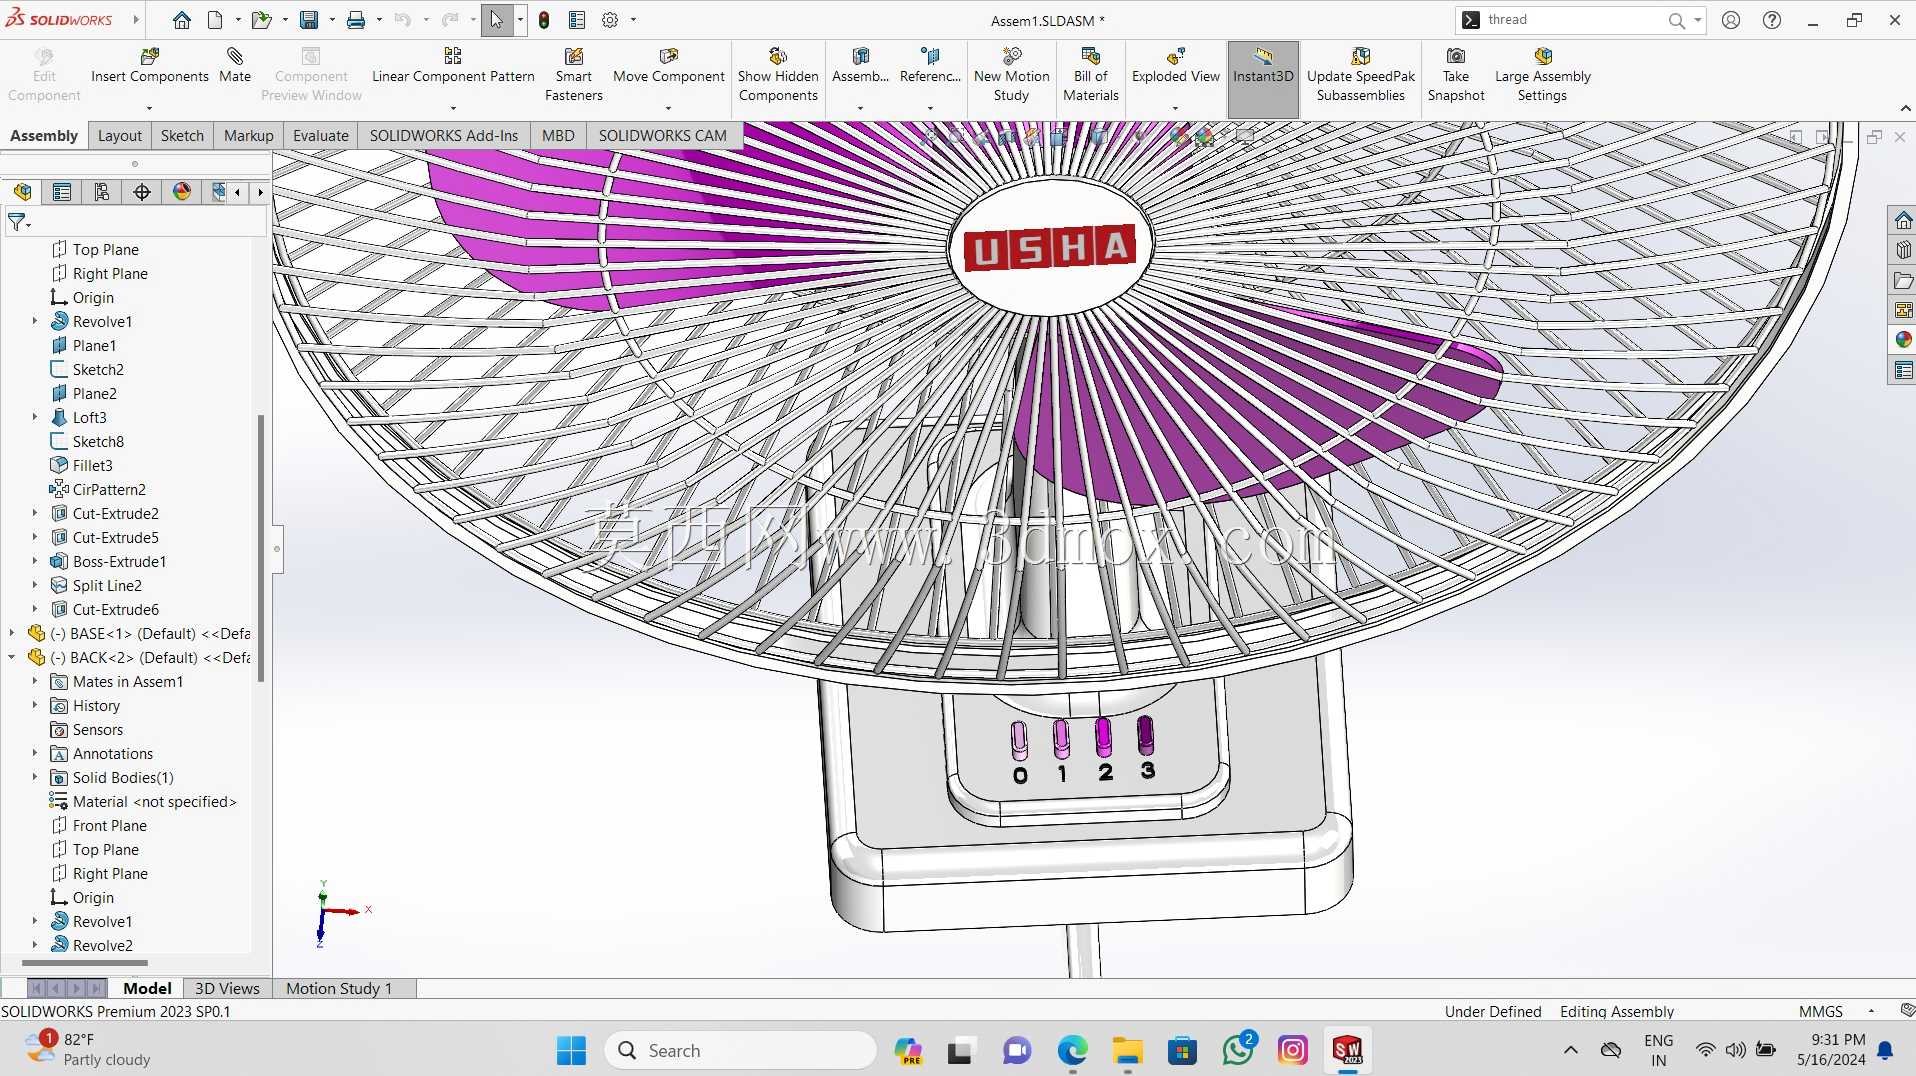
Task: Click Linear Component Pattern
Action: pyautogui.click(x=453, y=67)
